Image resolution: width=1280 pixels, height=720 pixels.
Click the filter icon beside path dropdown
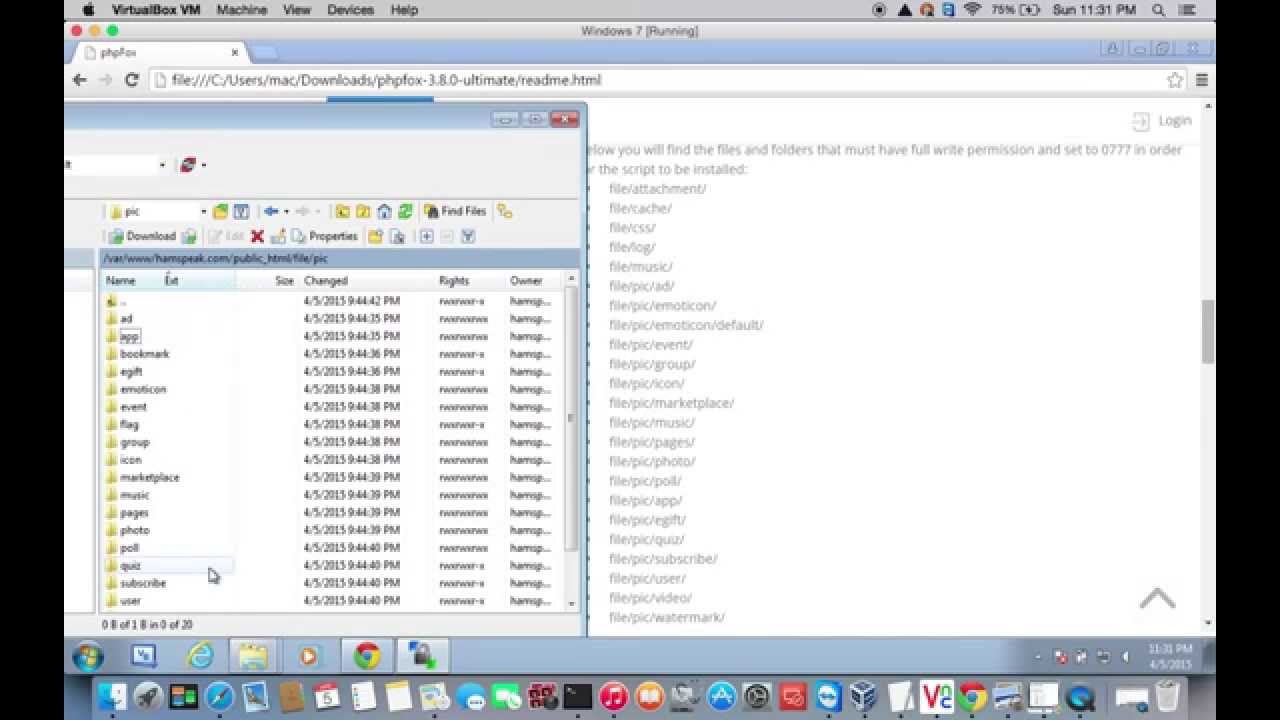pos(241,211)
